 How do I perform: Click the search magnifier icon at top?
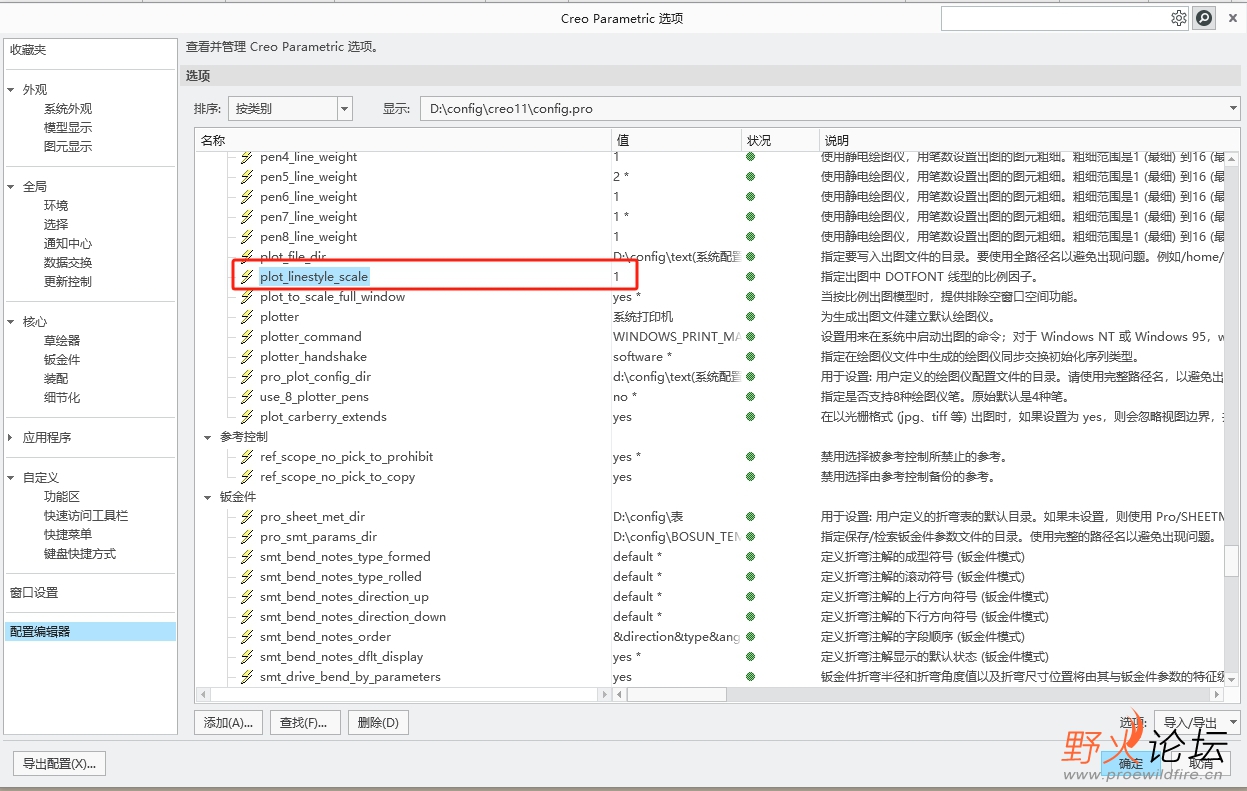(1205, 18)
